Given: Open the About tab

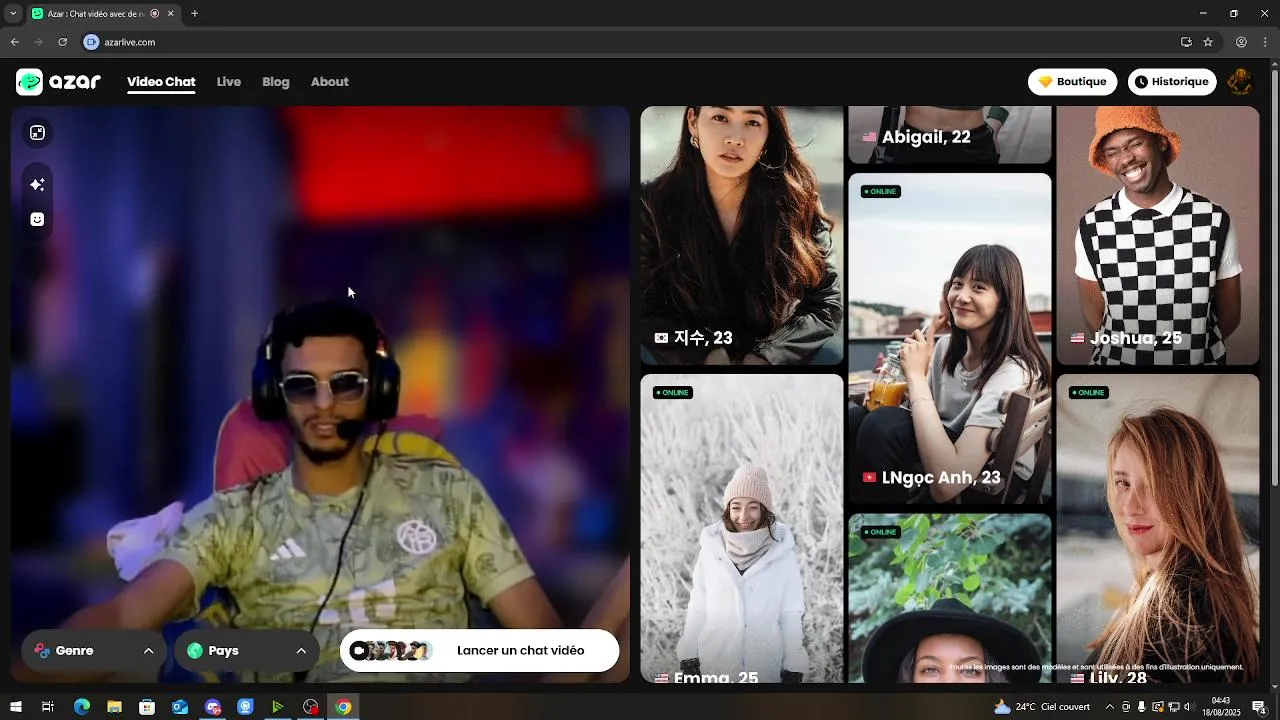Looking at the screenshot, I should click(x=330, y=82).
